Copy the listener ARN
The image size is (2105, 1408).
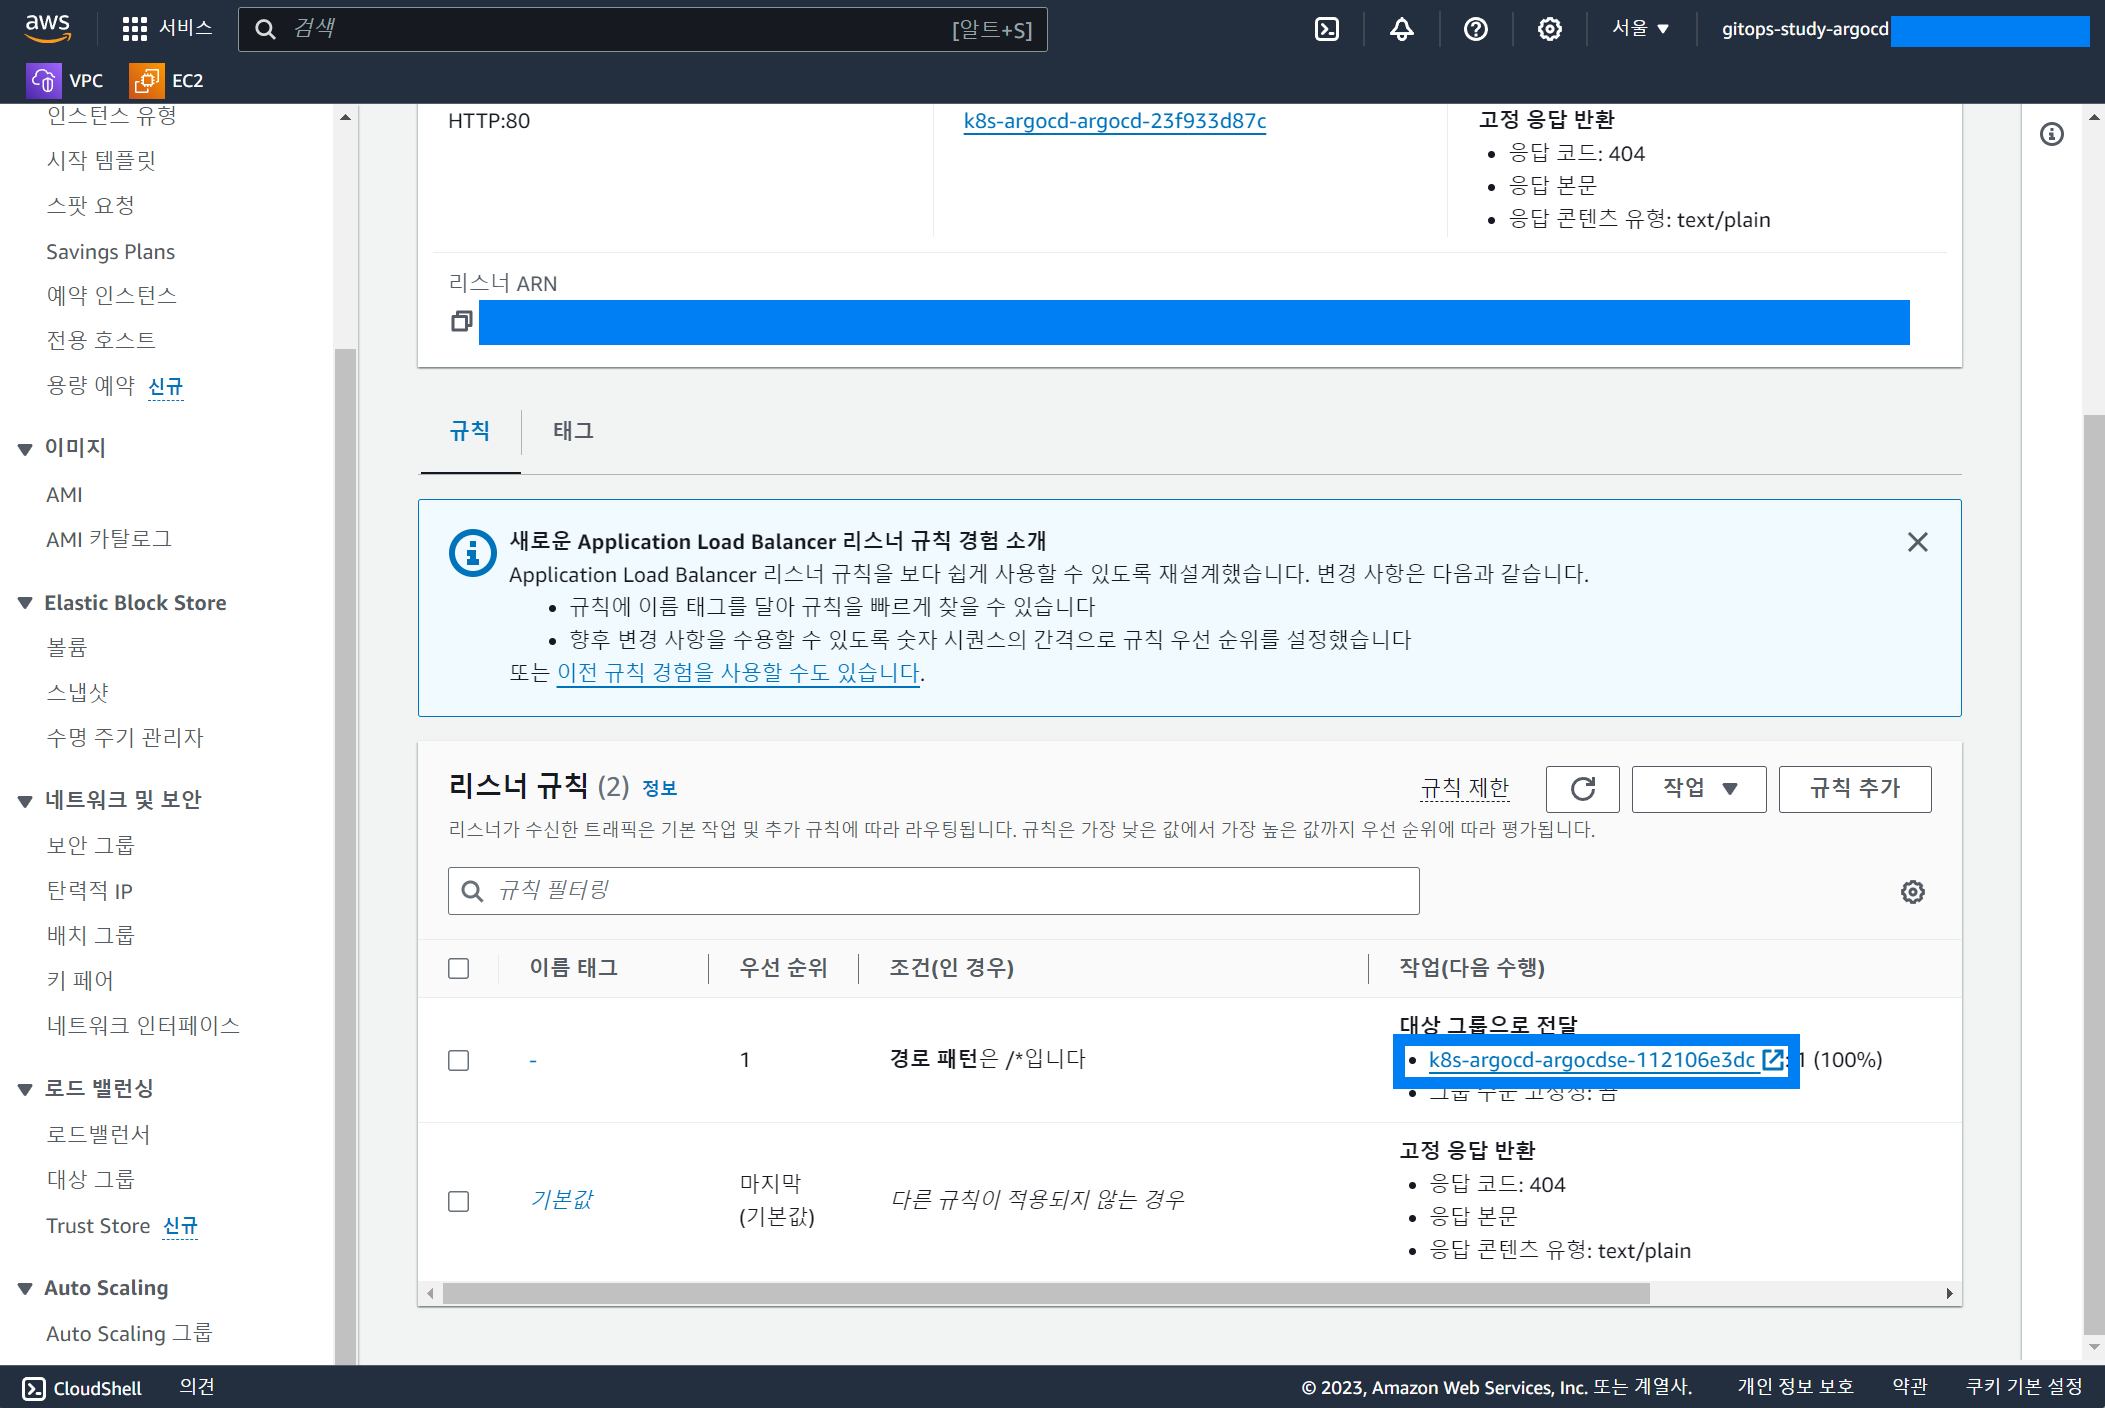click(461, 321)
